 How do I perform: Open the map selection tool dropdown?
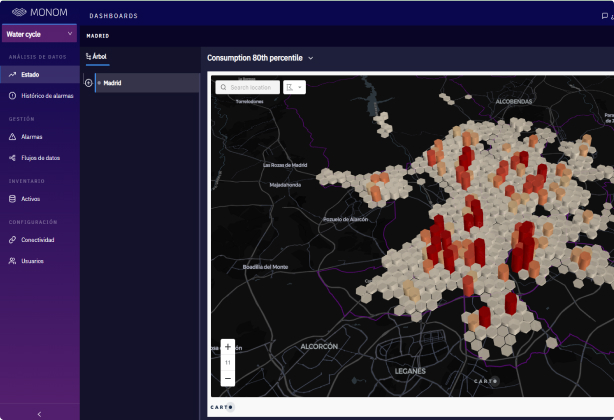pos(294,87)
